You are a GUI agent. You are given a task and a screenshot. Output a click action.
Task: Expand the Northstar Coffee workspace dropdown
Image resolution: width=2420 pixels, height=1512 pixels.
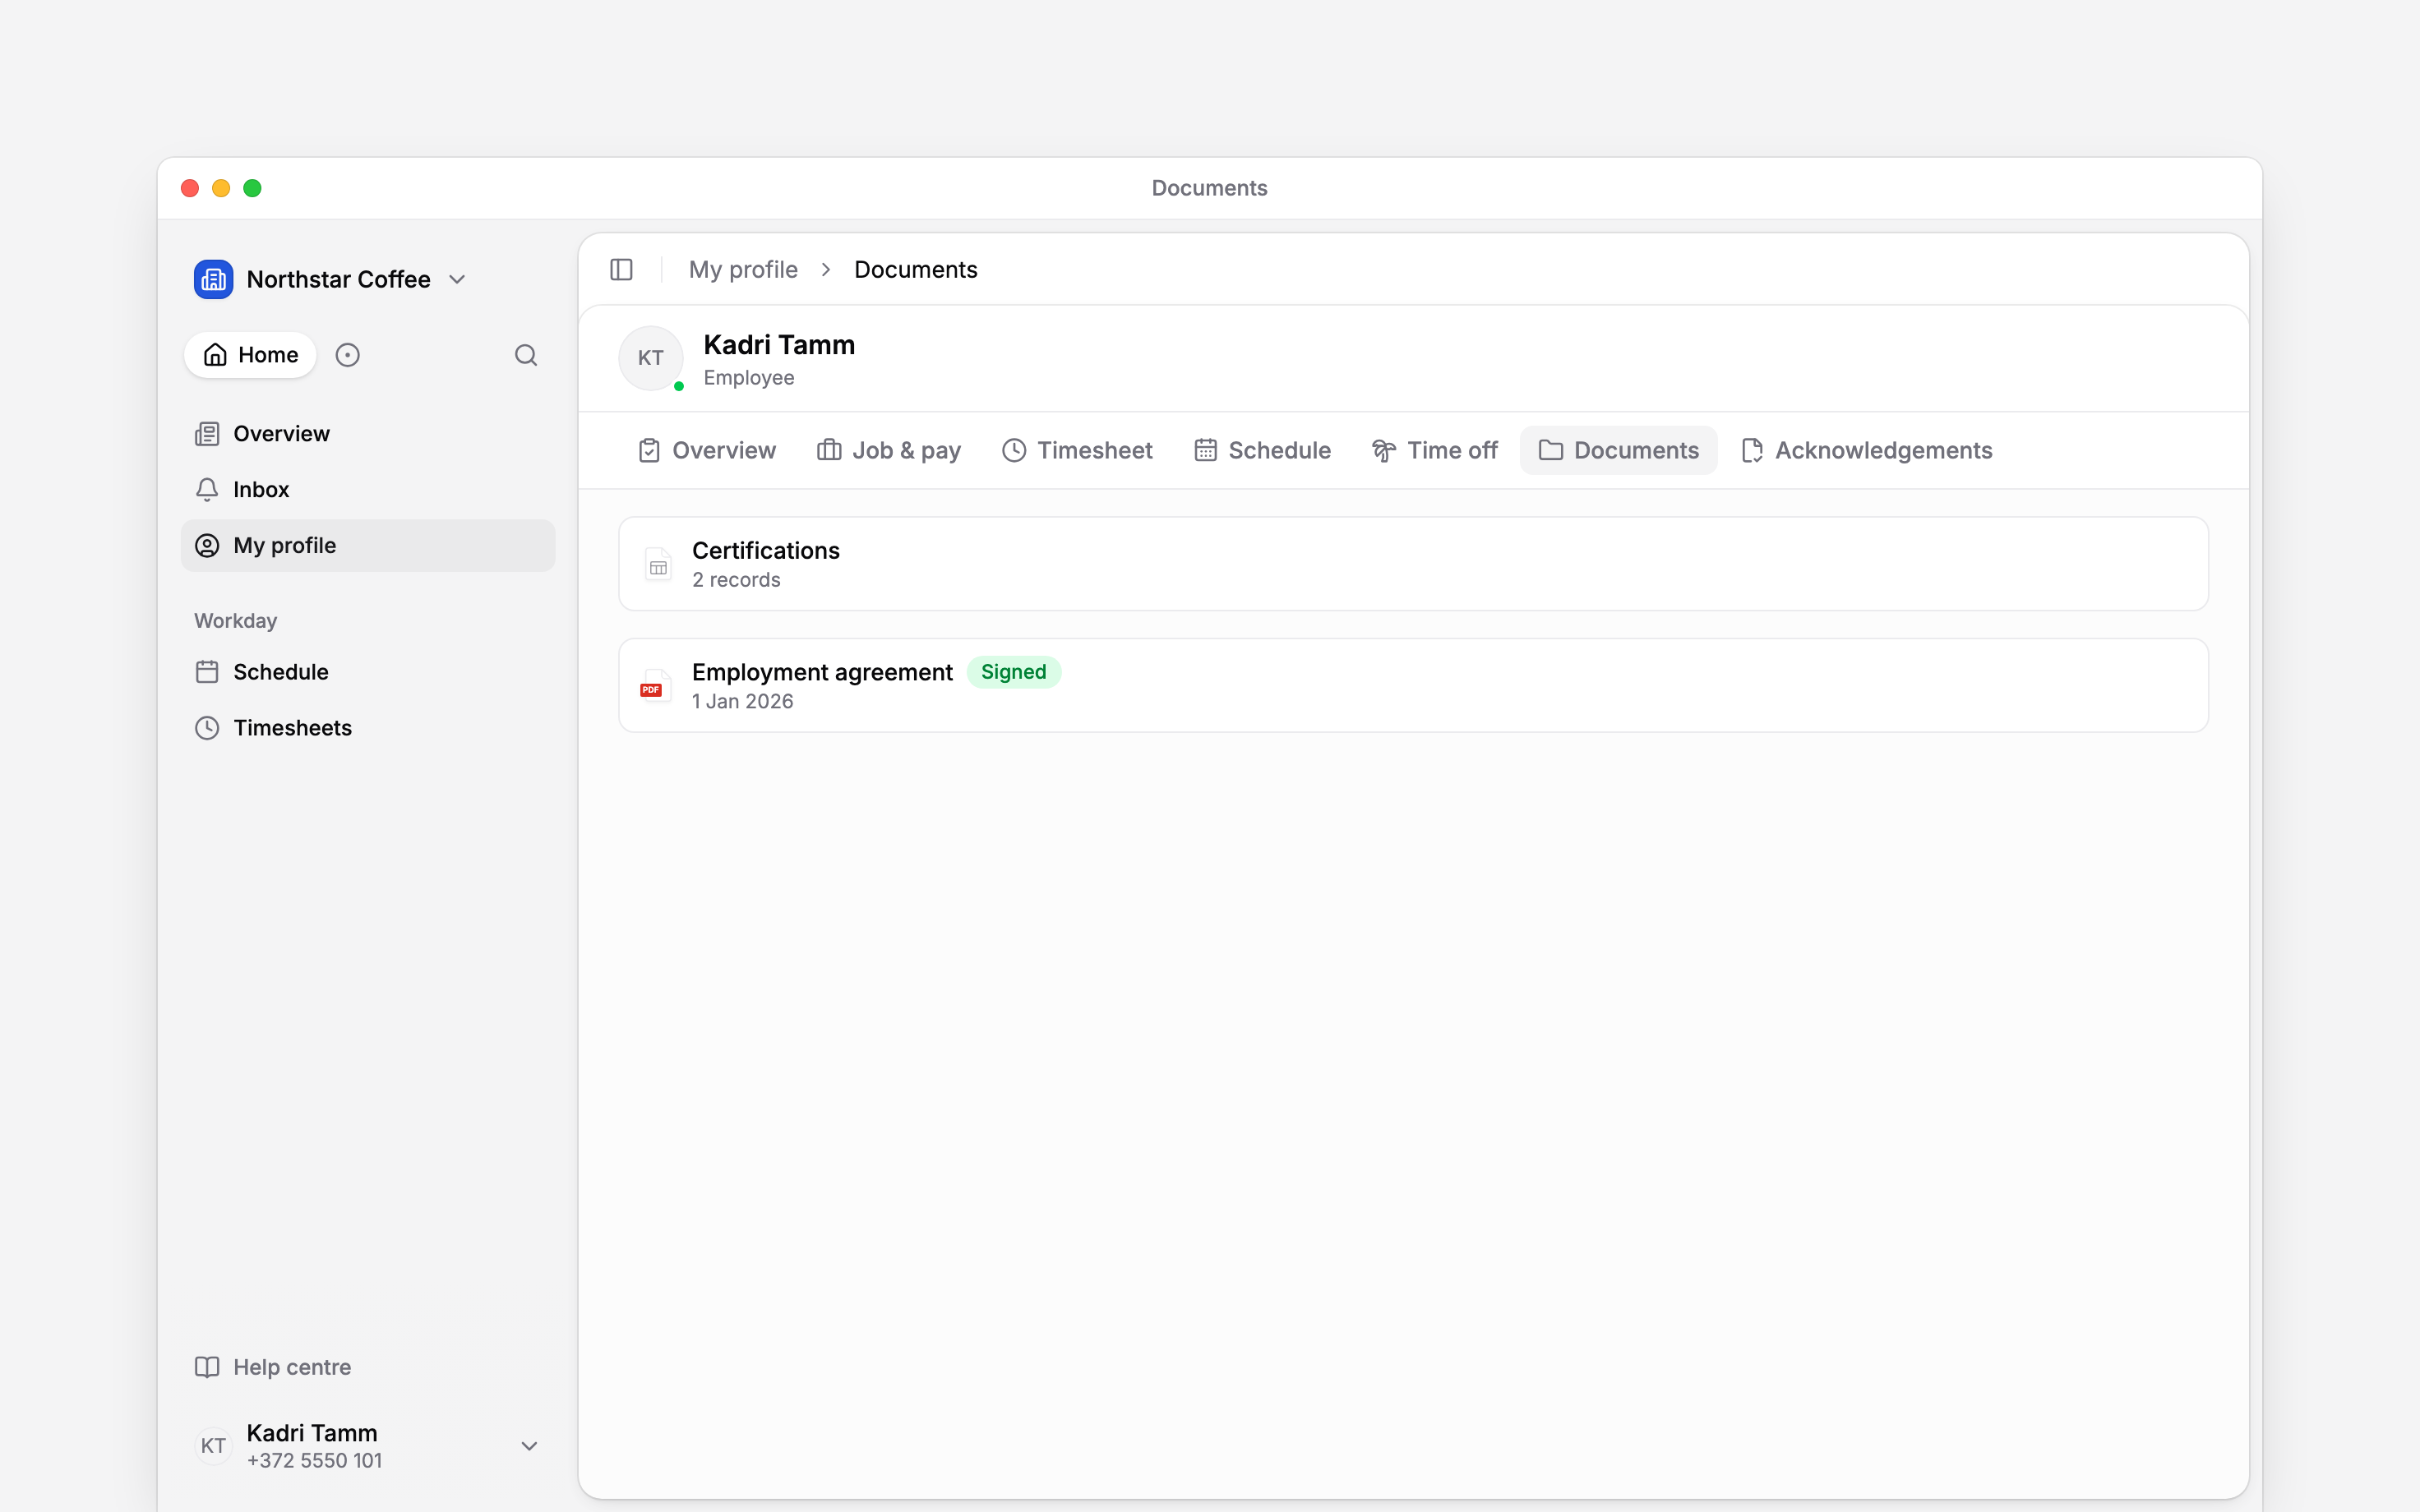pyautogui.click(x=457, y=280)
